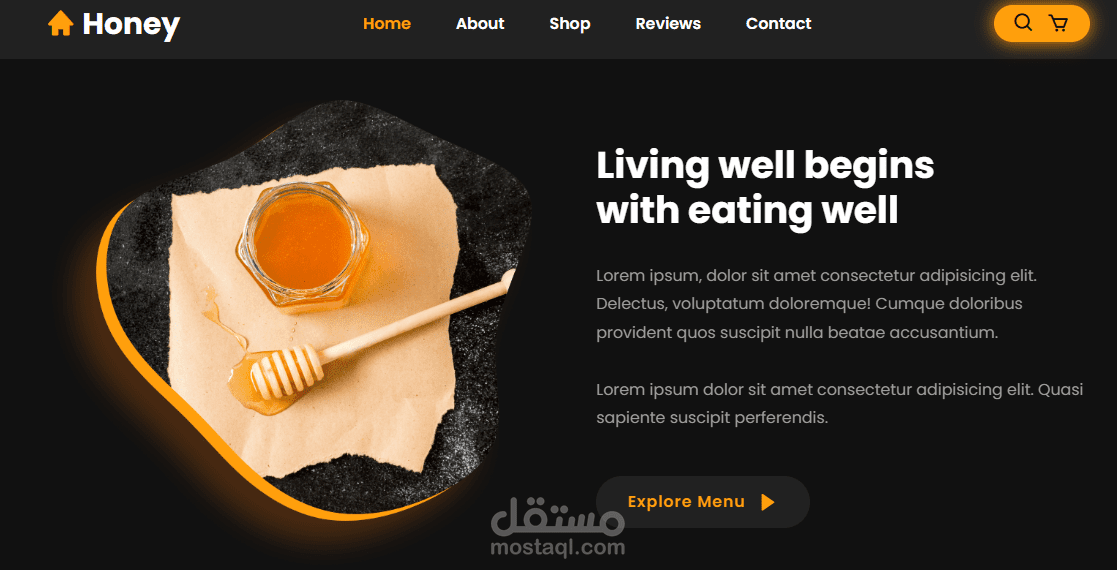The width and height of the screenshot is (1117, 570).
Task: Click the Explore Menu button
Action: click(x=702, y=502)
